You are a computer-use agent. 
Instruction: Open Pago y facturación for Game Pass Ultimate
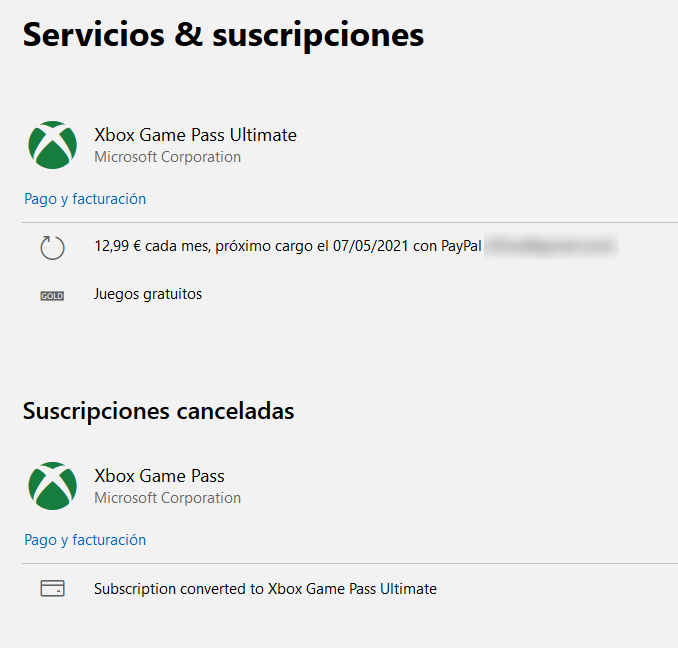point(85,199)
